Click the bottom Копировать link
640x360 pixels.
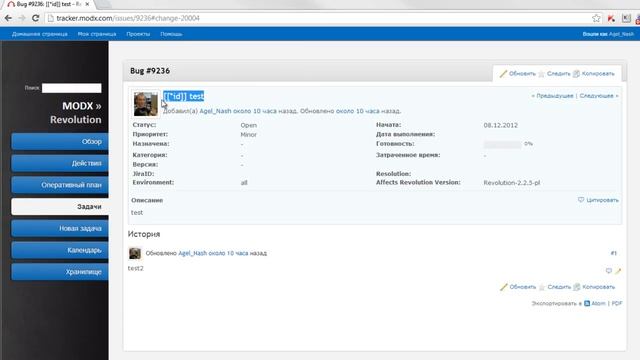598,287
